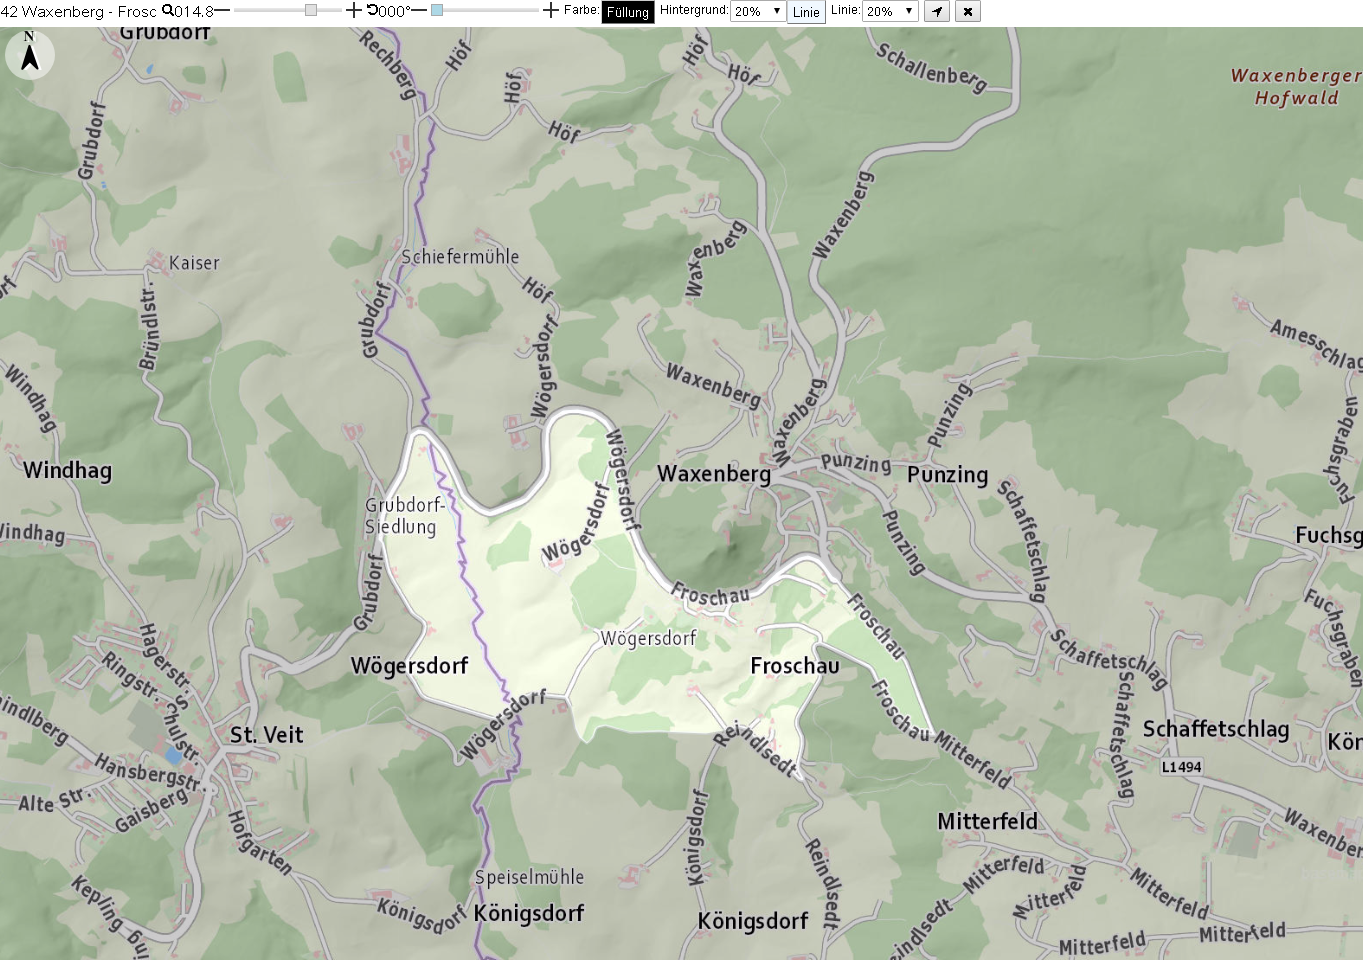Viewport: 1363px width, 960px height.
Task: Click the Wögersdorf bold place label
Action: [x=409, y=666]
